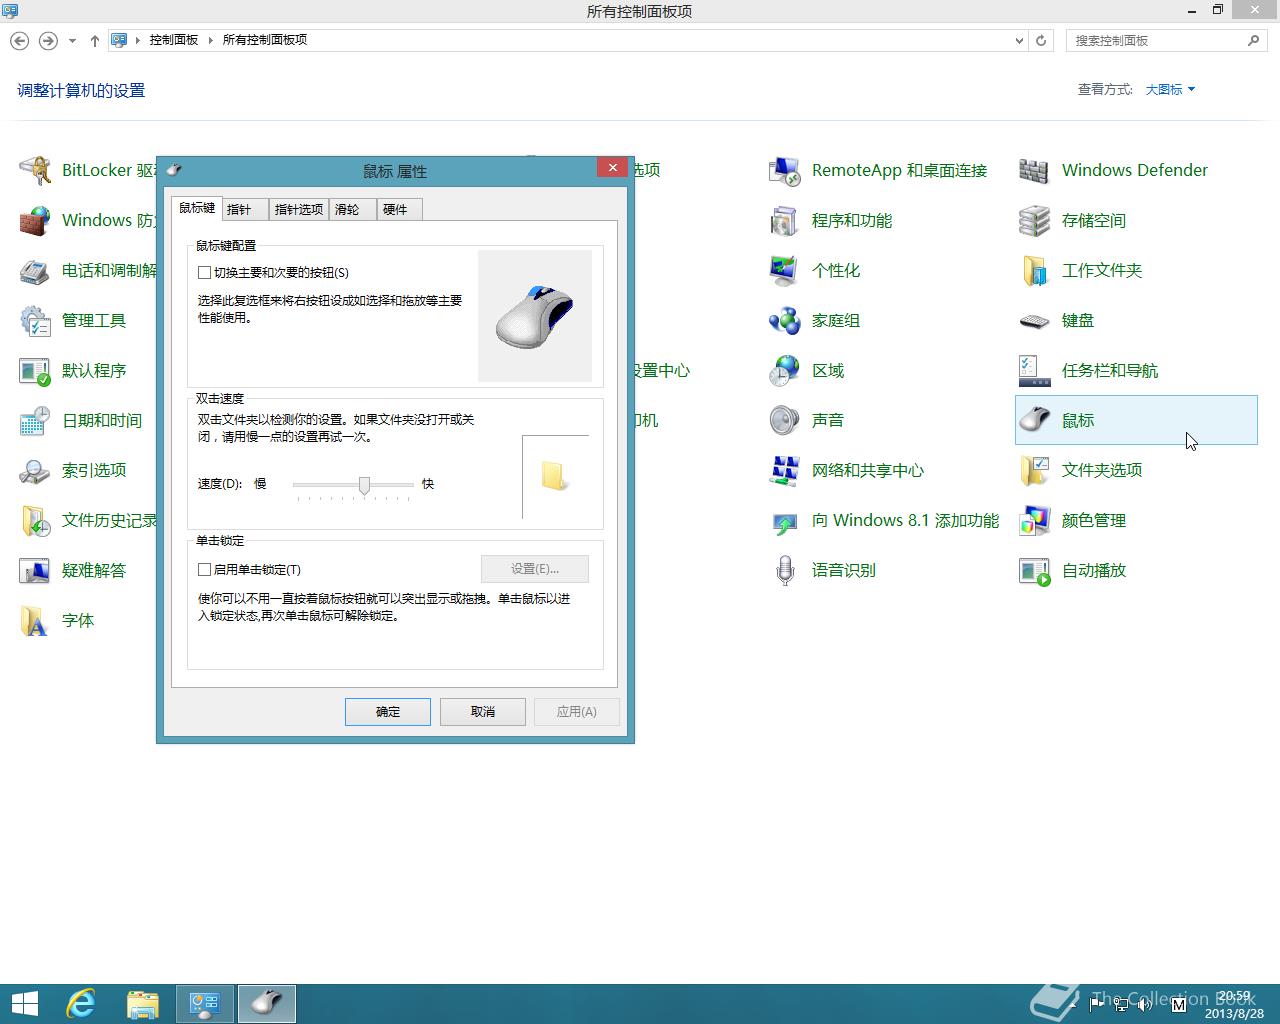
Task: Open File History (文件历史记录) icon
Action: coord(35,520)
